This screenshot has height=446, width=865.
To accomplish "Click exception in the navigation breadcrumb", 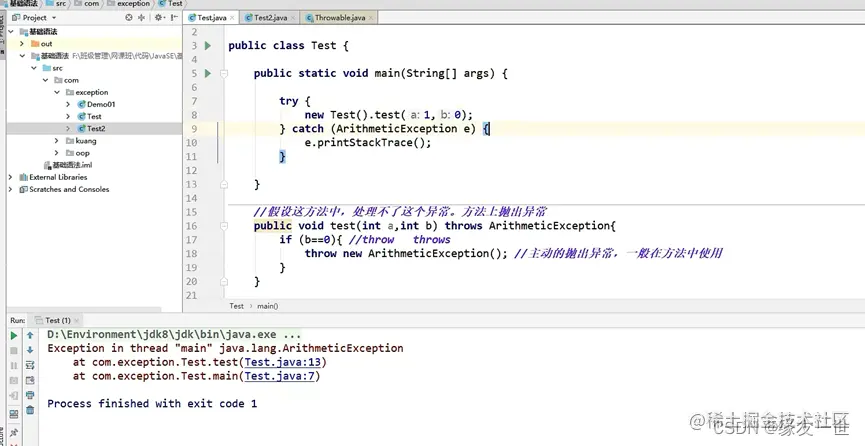I will point(129,3).
